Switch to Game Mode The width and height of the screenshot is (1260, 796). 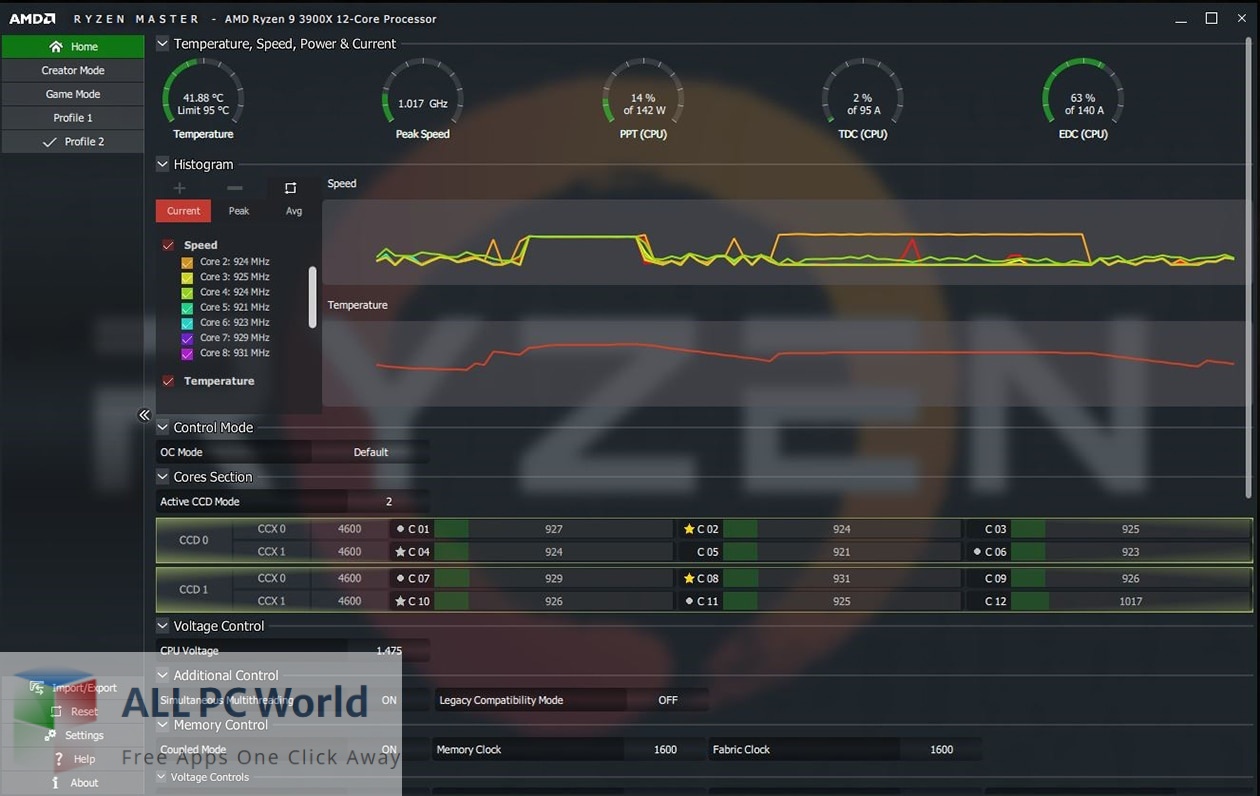tap(73, 94)
